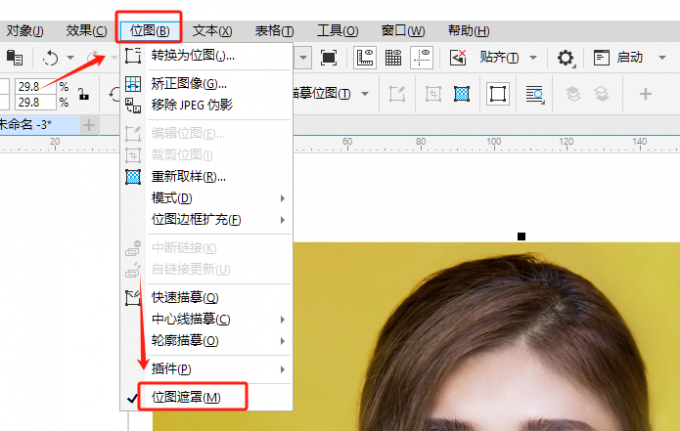Click the paste clipboard icon

(15, 57)
